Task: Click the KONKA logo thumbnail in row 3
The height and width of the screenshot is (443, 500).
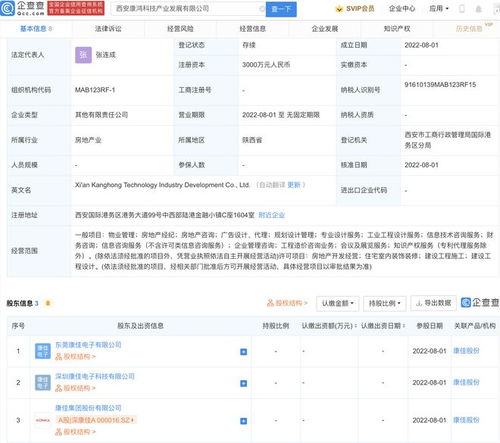Action: point(43,420)
